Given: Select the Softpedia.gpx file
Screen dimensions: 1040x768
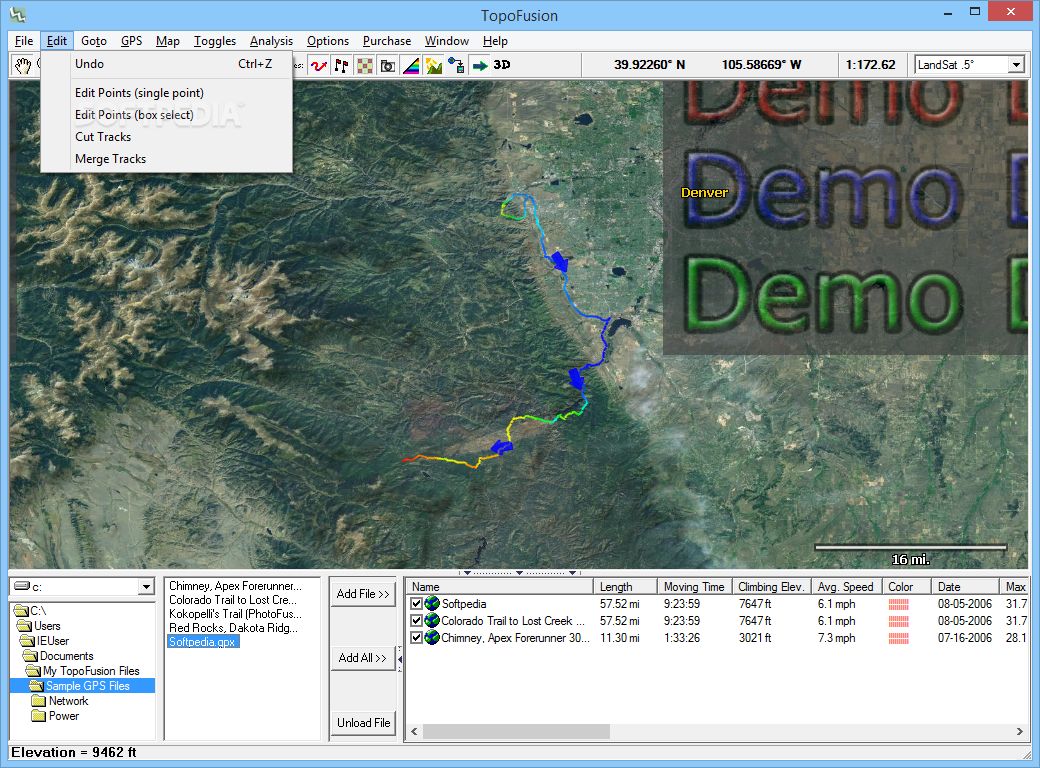Looking at the screenshot, I should [x=202, y=641].
